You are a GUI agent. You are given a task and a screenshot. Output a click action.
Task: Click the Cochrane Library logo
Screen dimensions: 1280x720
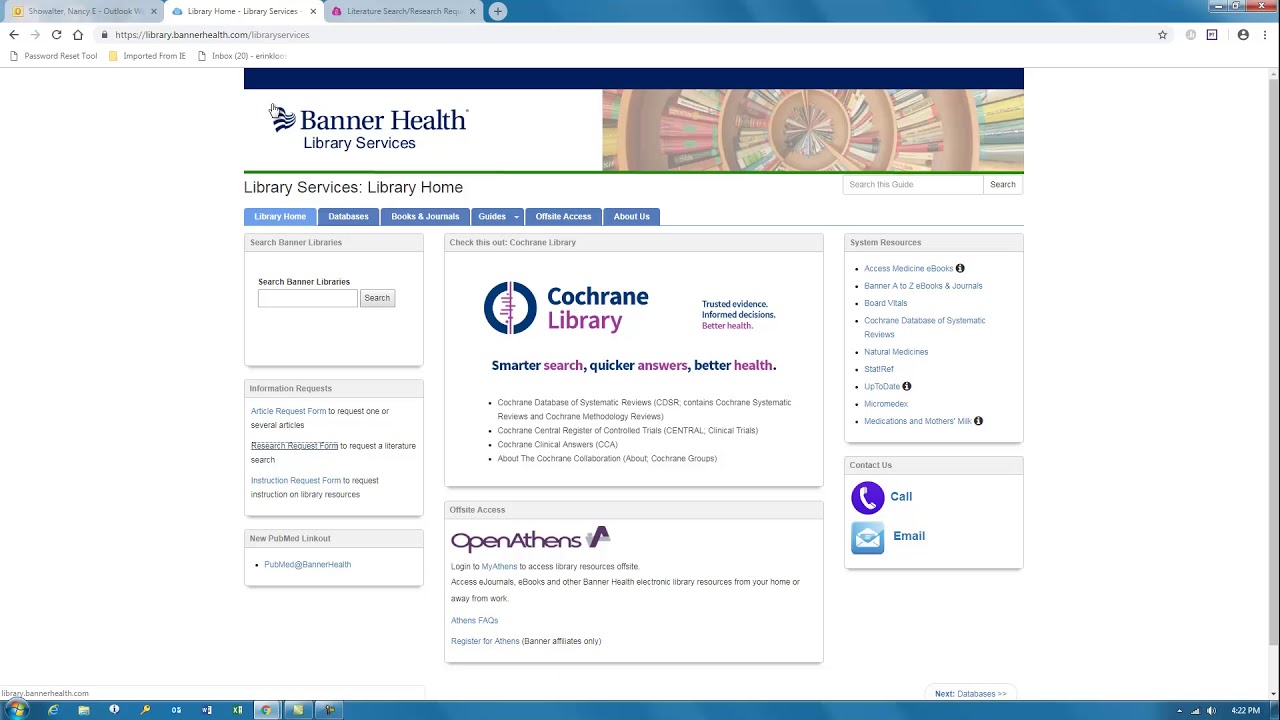pyautogui.click(x=566, y=307)
